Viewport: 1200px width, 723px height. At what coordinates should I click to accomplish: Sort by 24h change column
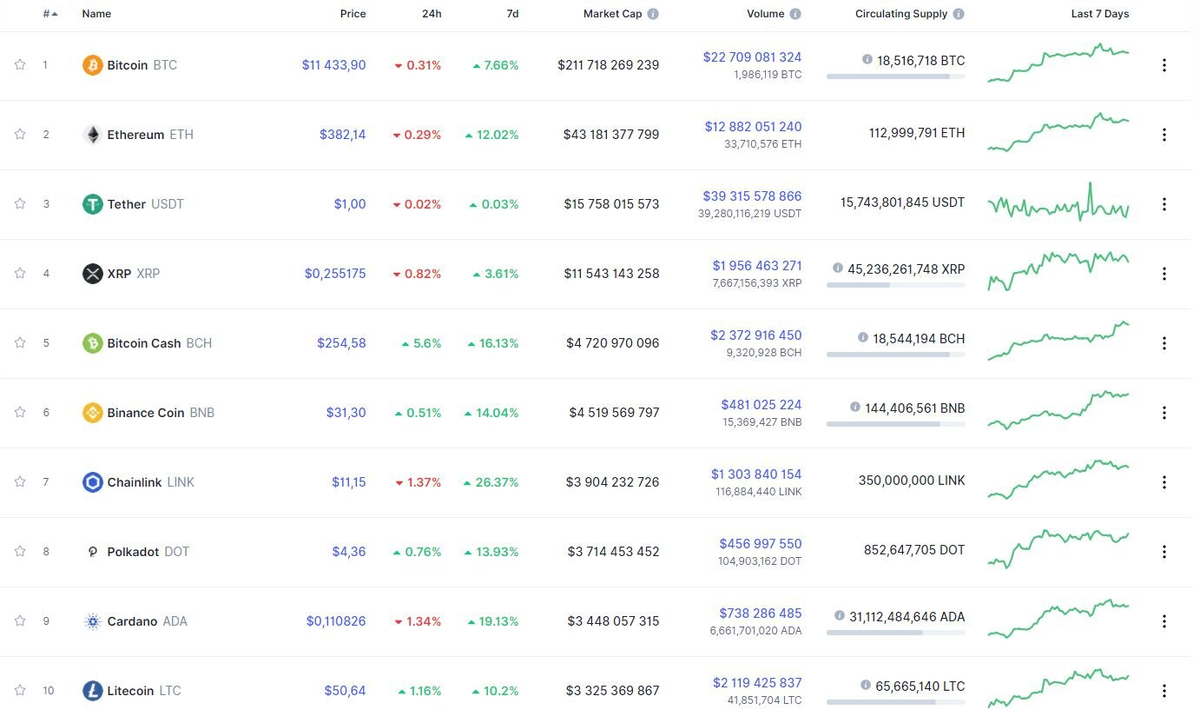point(432,14)
